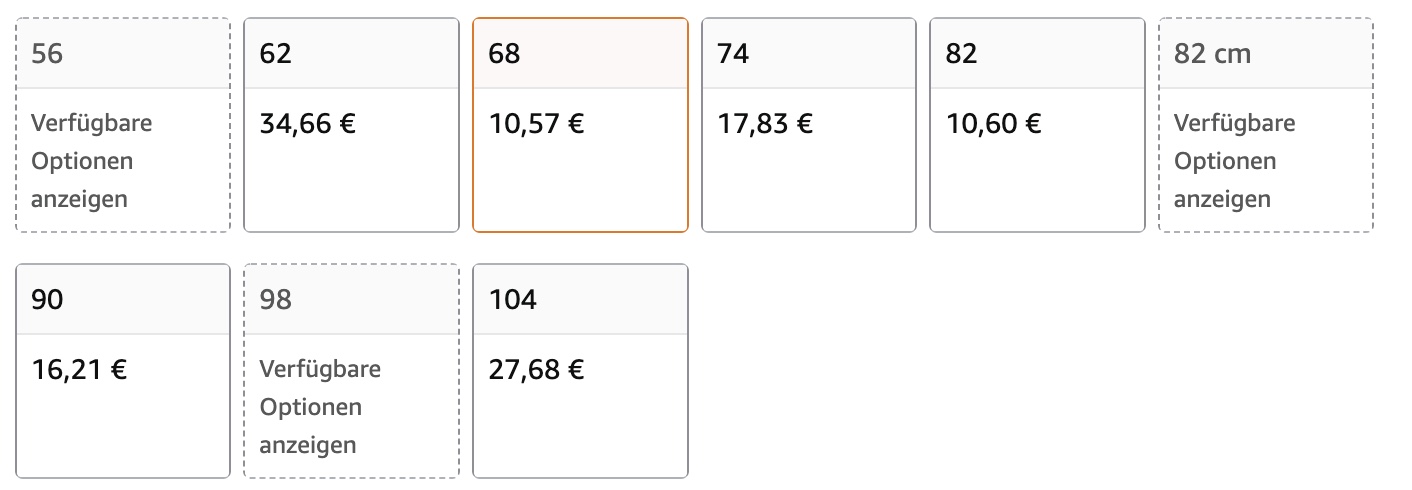Viewport: 1412px width, 490px height.
Task: Click the 10,60 € price
Action: [x=994, y=124]
